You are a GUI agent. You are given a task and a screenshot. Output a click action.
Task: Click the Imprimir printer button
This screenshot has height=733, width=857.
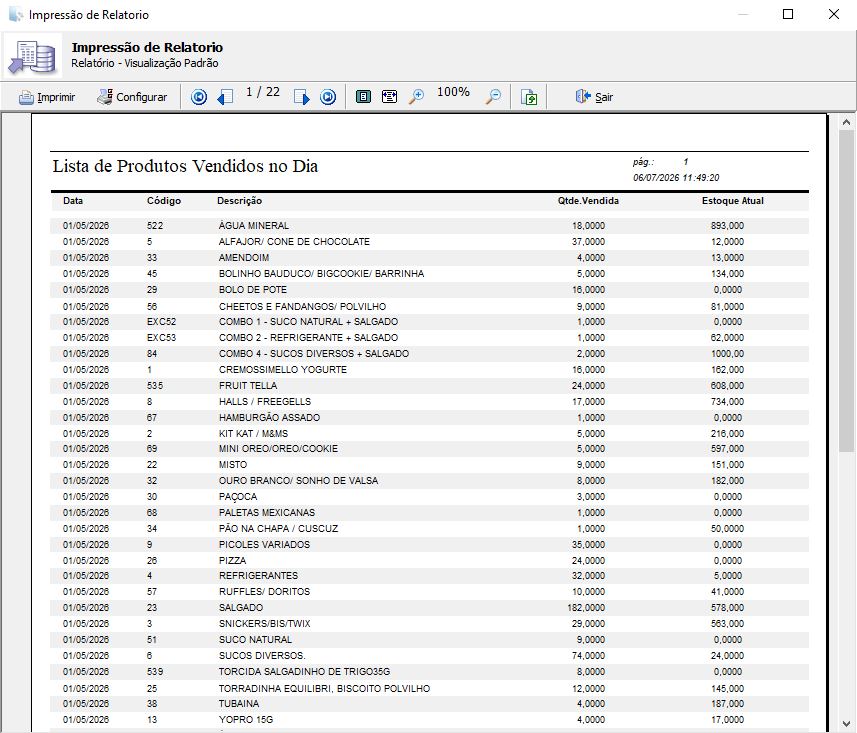(47, 97)
